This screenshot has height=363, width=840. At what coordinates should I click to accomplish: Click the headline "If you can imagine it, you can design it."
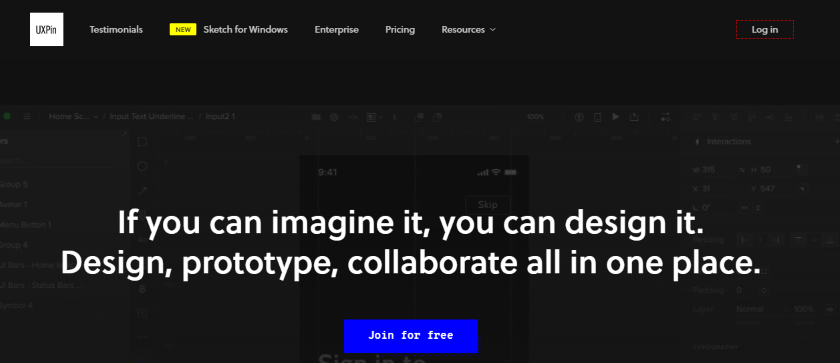410,222
